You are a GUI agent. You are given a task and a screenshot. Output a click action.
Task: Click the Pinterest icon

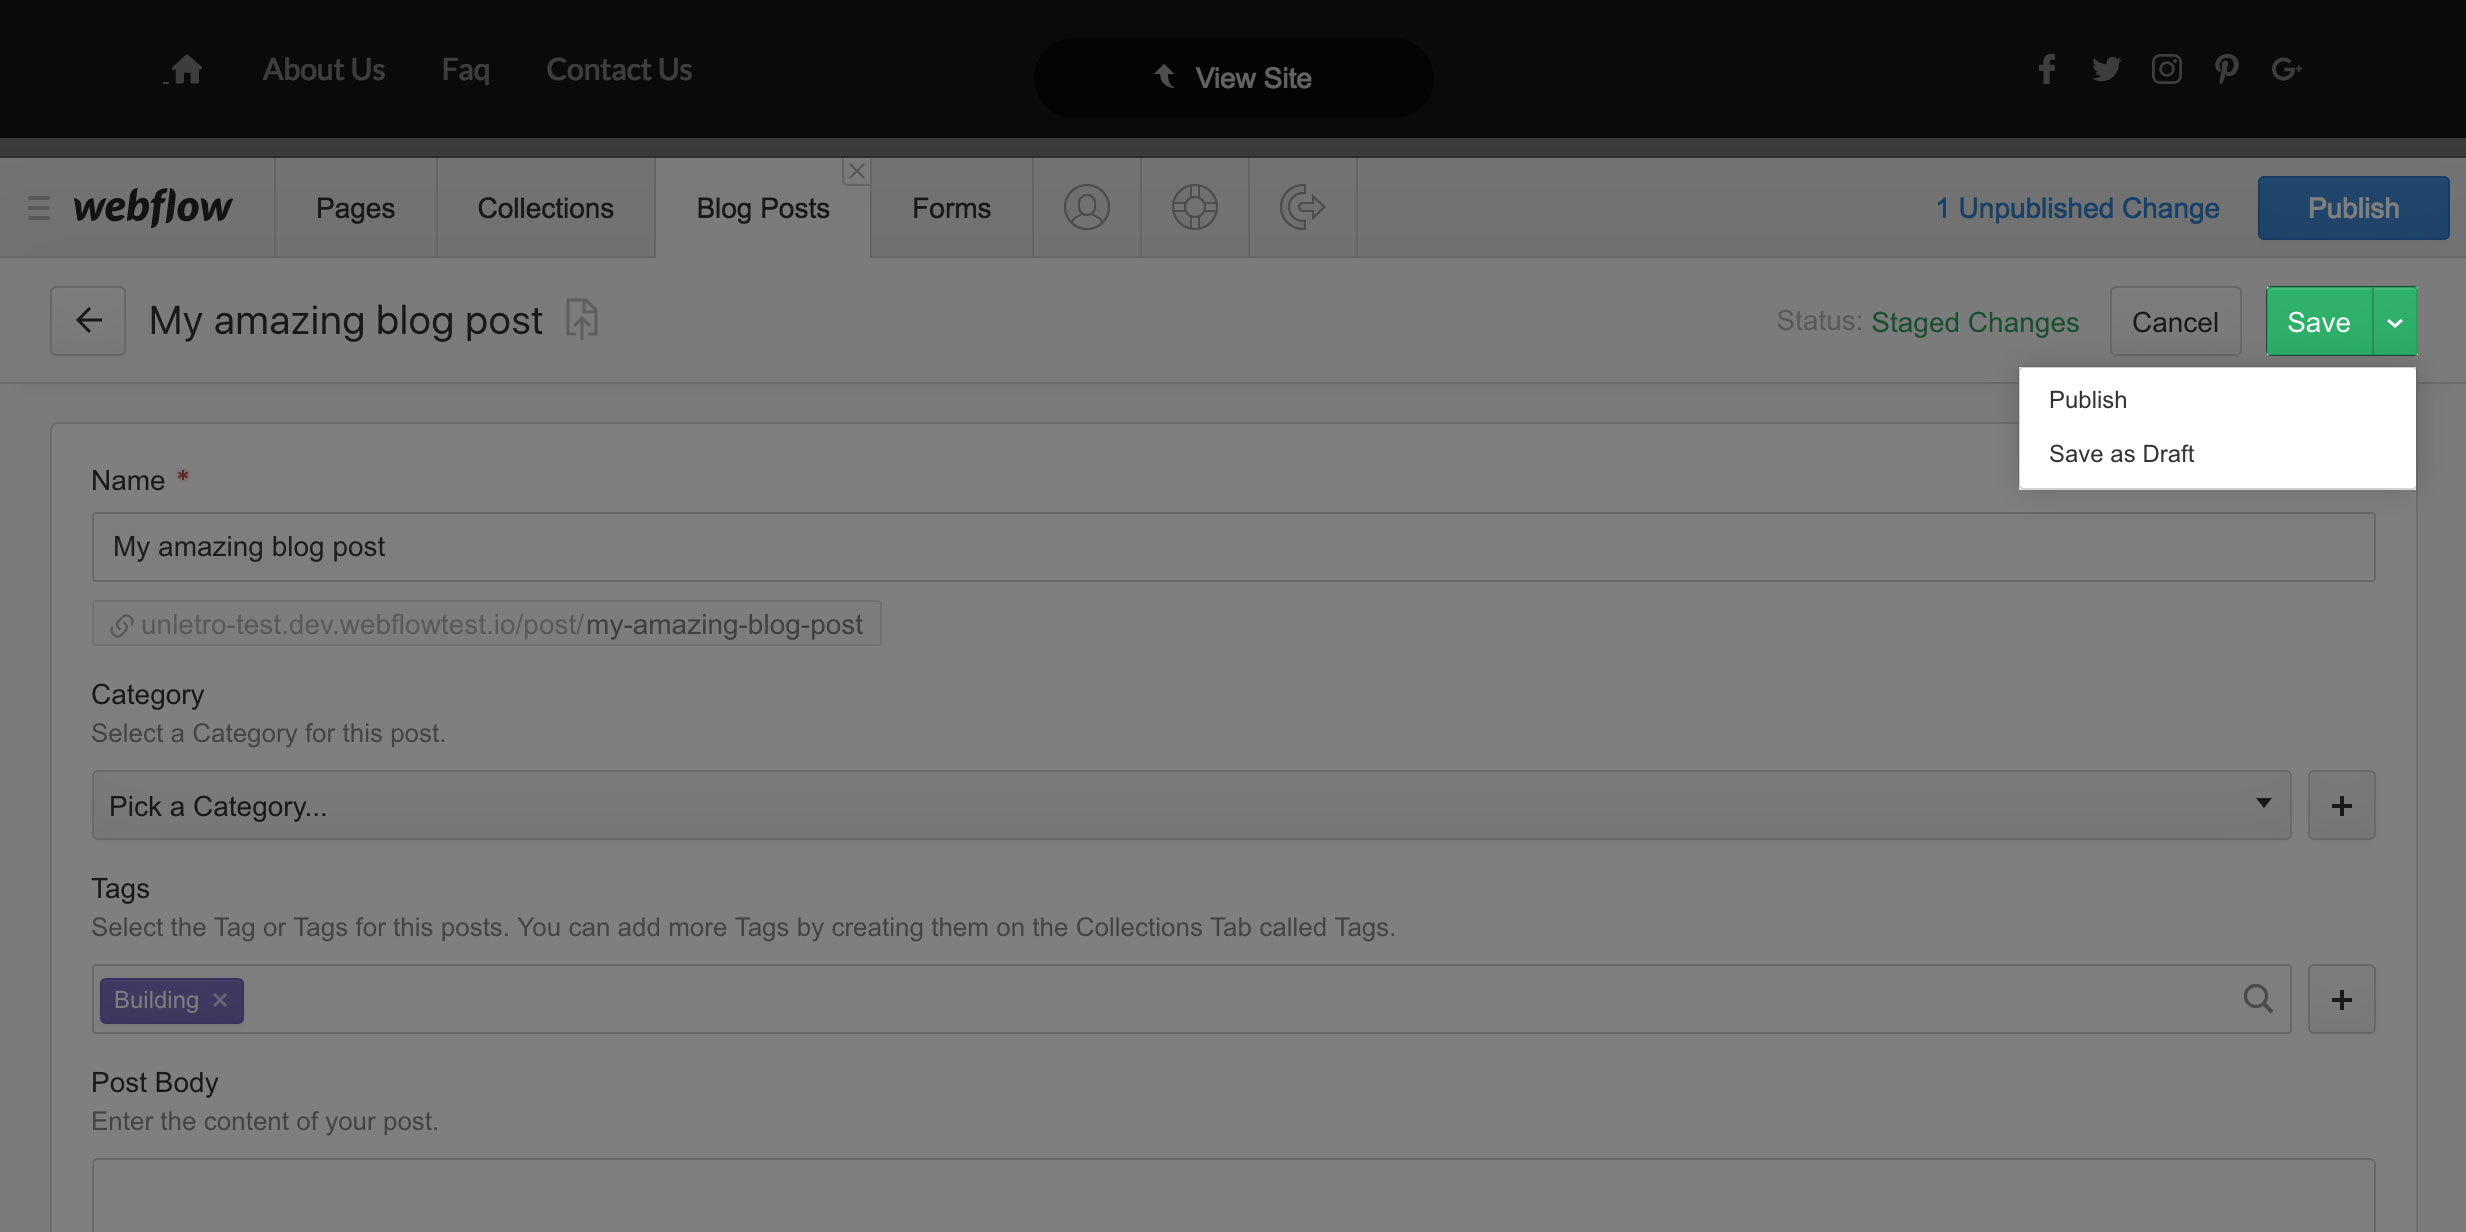pyautogui.click(x=2226, y=69)
